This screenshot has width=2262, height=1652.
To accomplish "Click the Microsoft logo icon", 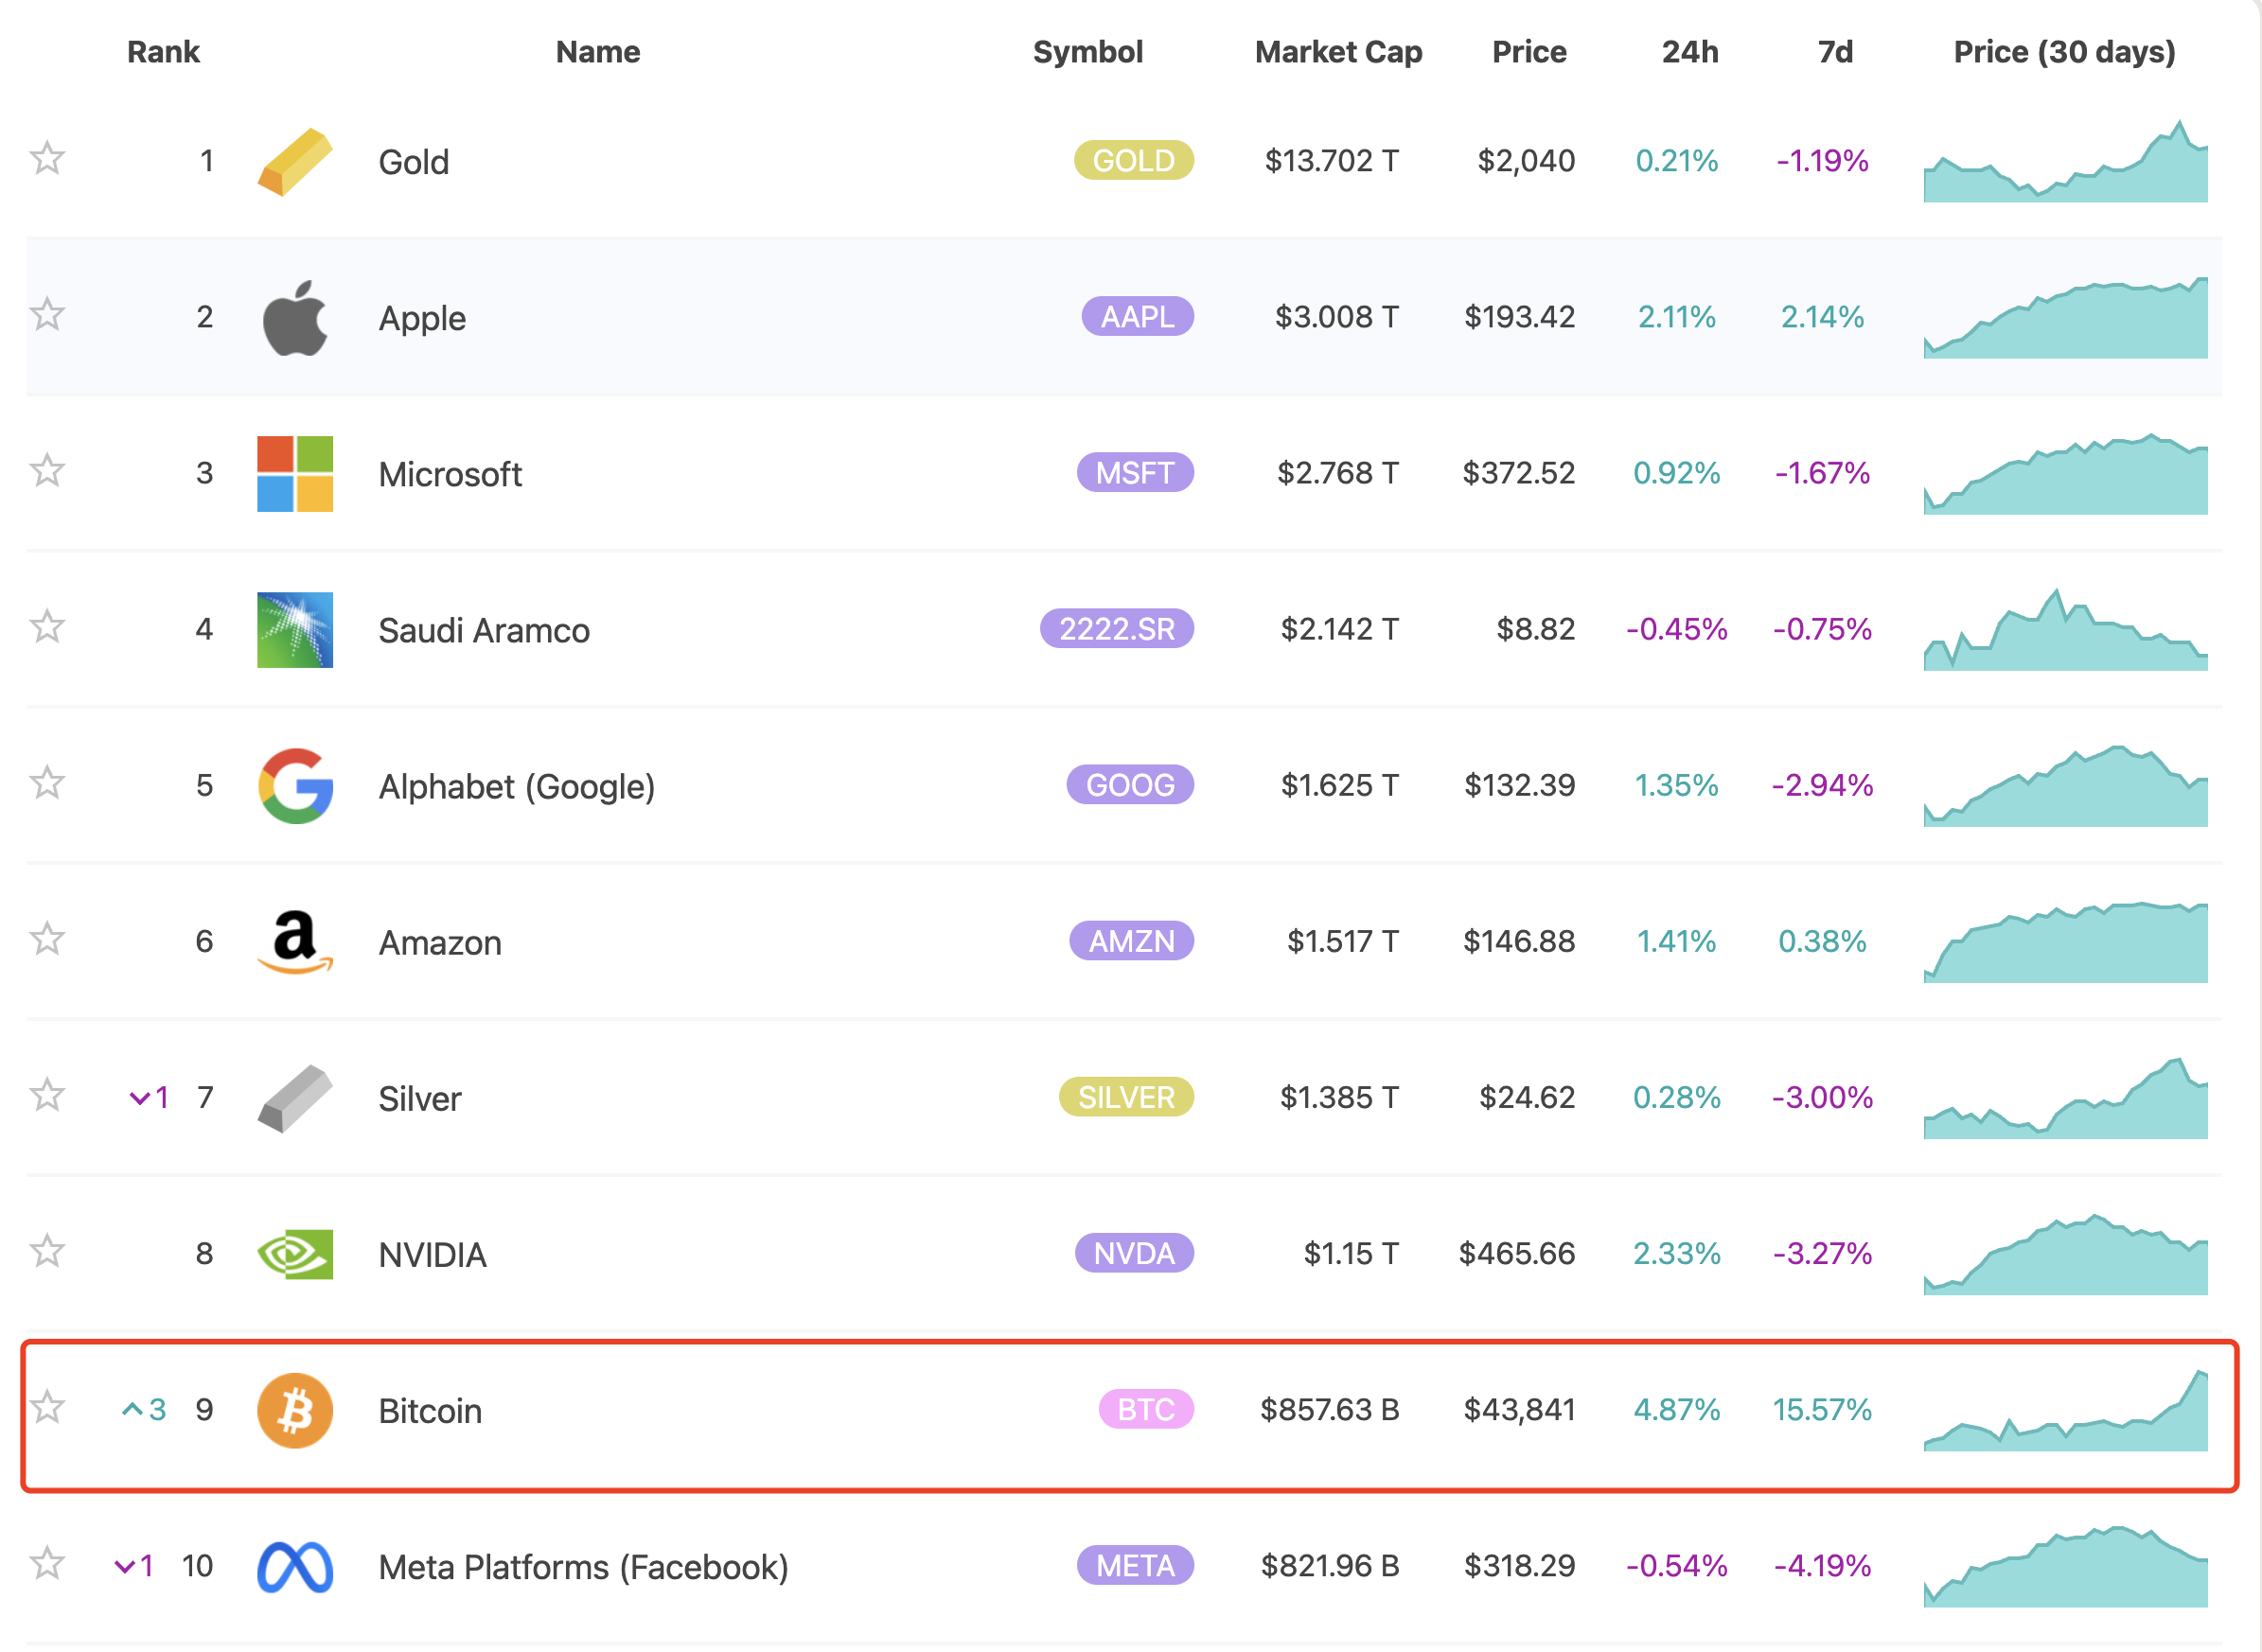I will point(294,474).
